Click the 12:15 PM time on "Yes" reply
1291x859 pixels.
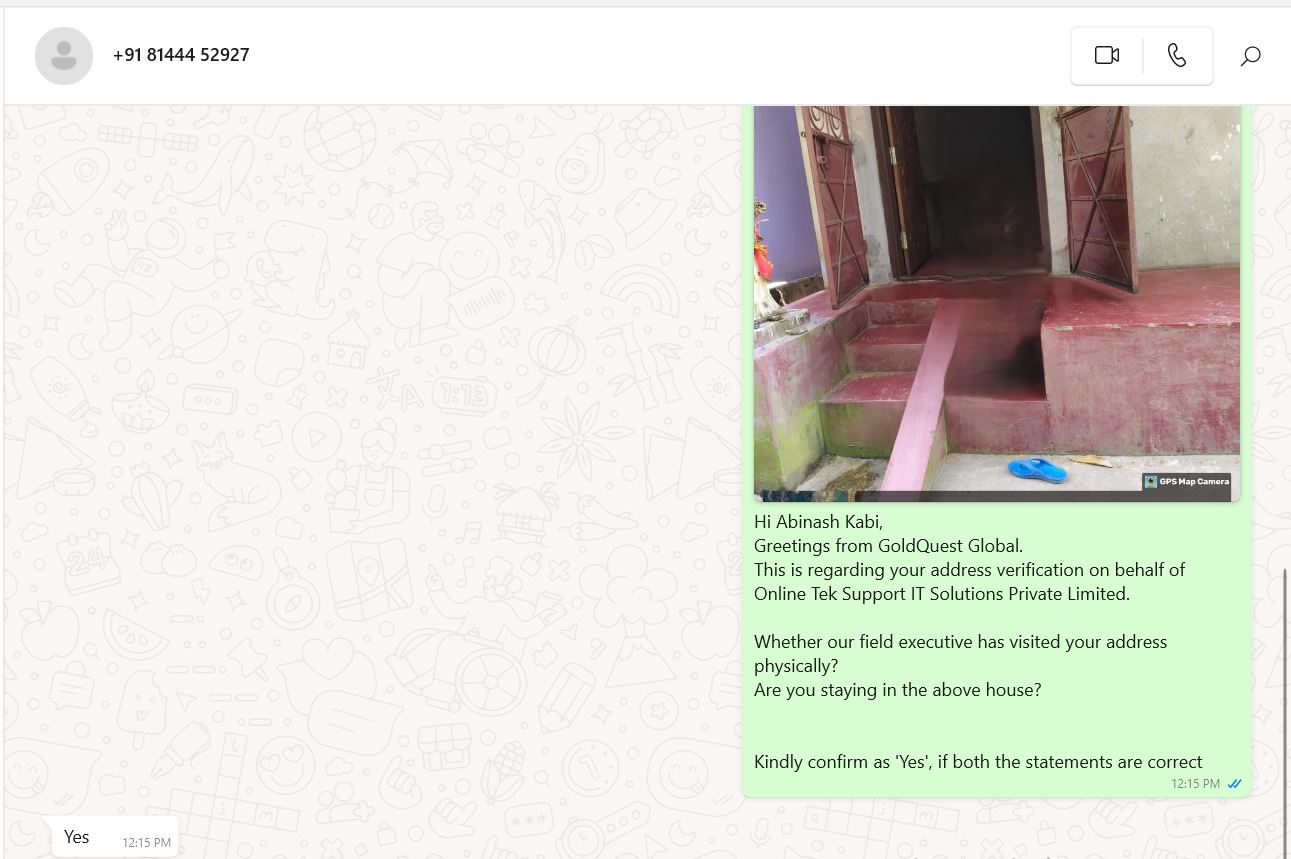coord(146,843)
